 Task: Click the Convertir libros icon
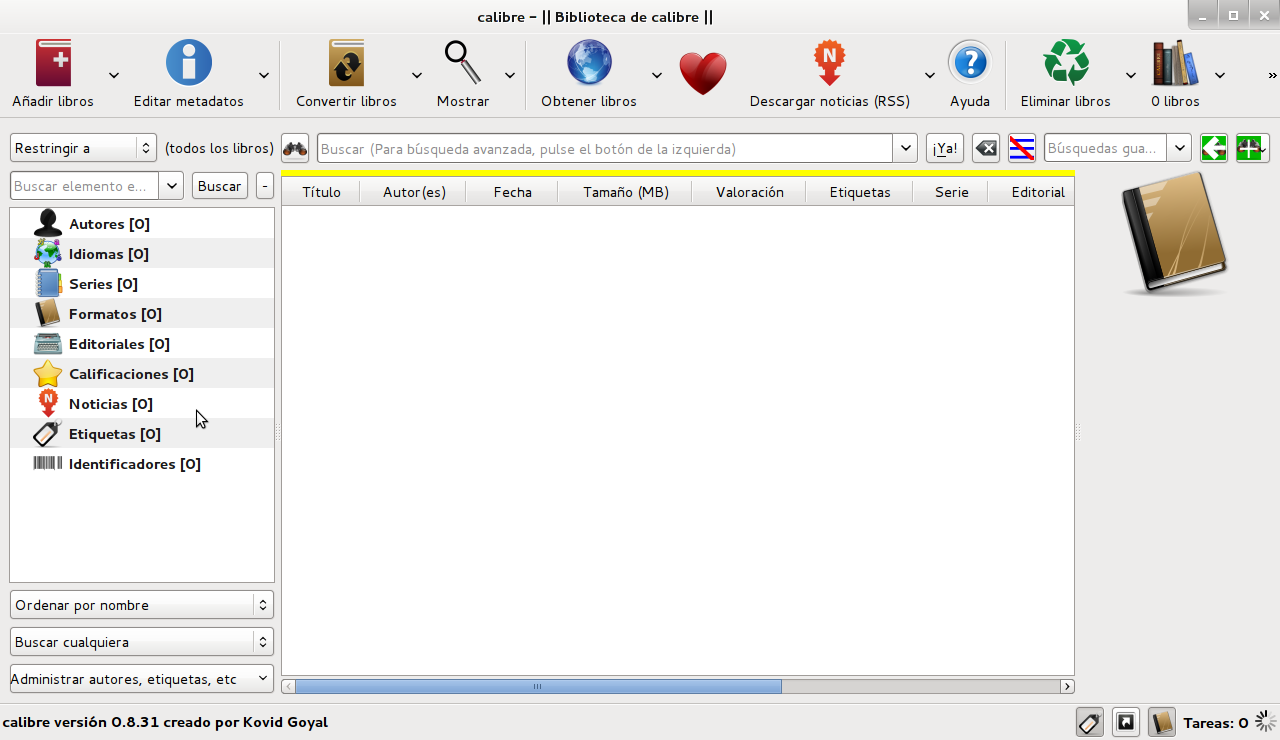346,63
